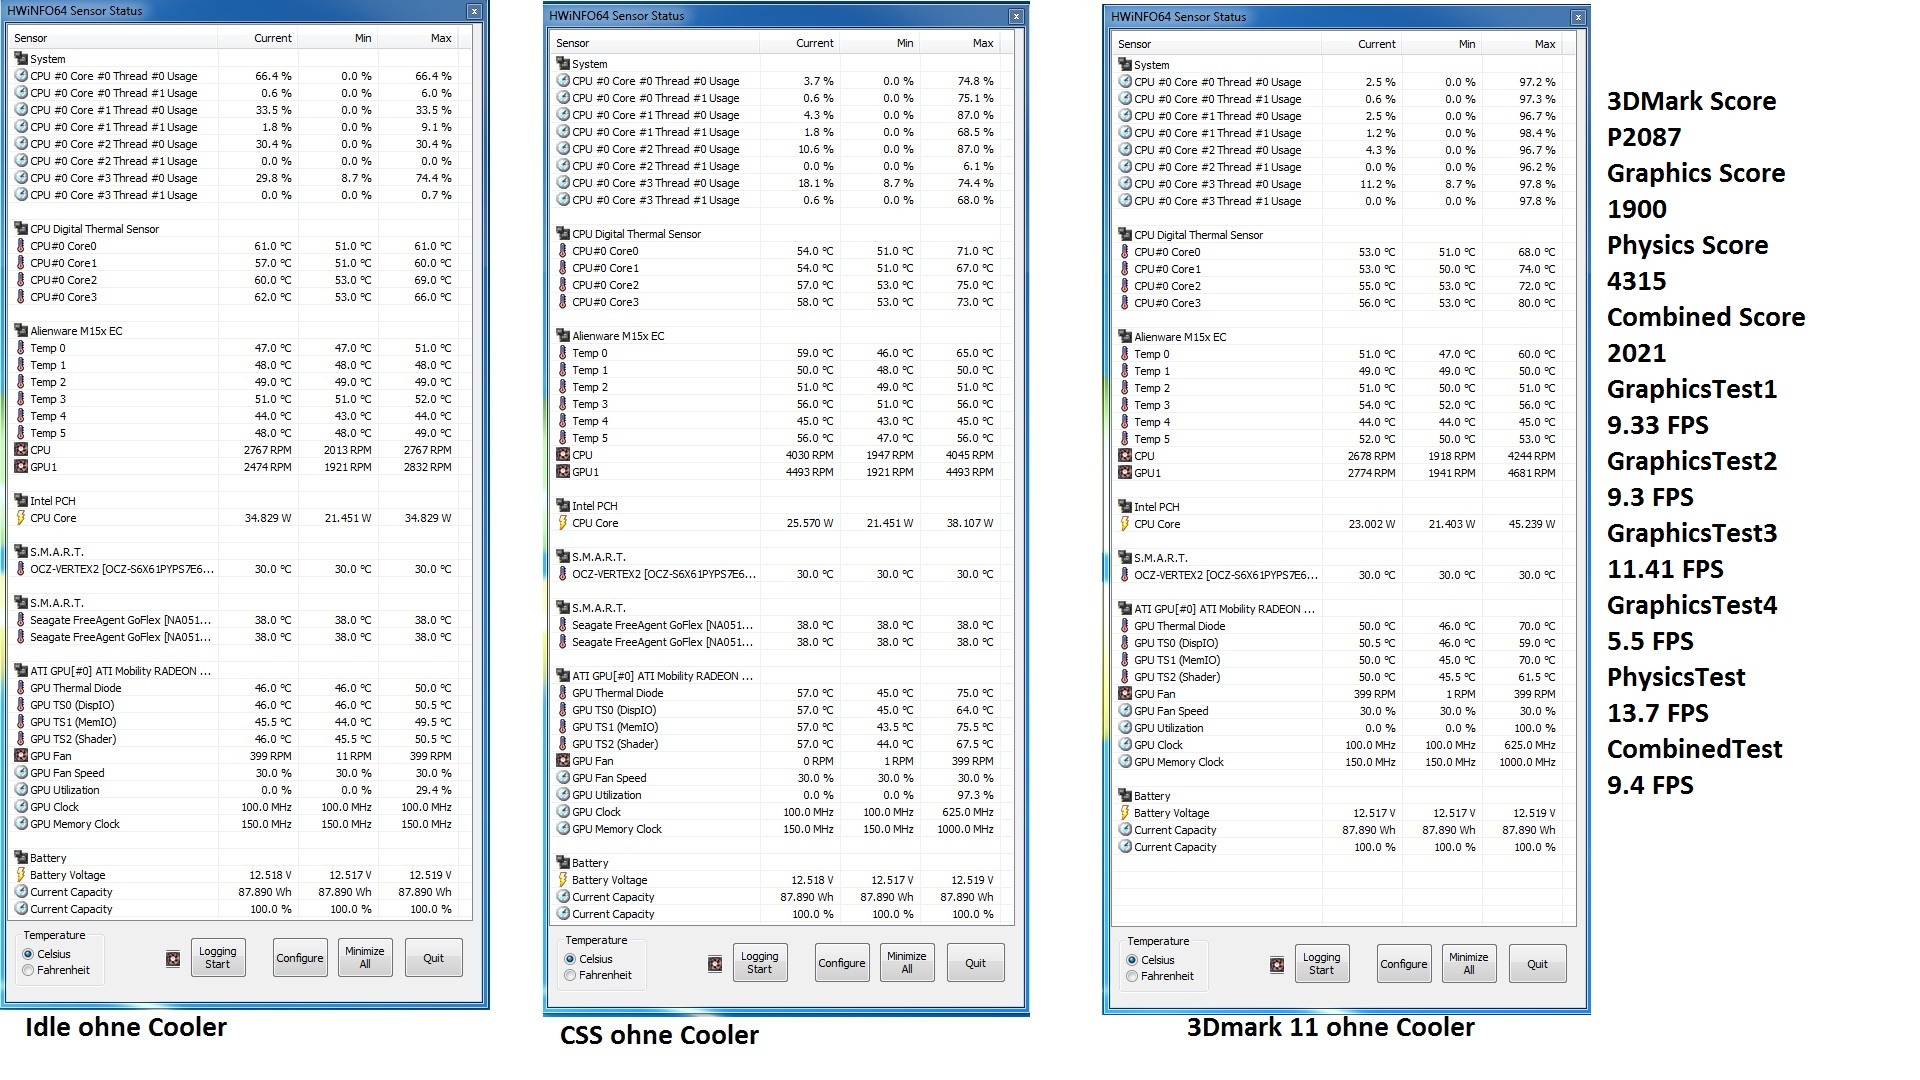Select Fahrenheit in Idle ohne Cooler window
The height and width of the screenshot is (1080, 1920).
(x=28, y=970)
